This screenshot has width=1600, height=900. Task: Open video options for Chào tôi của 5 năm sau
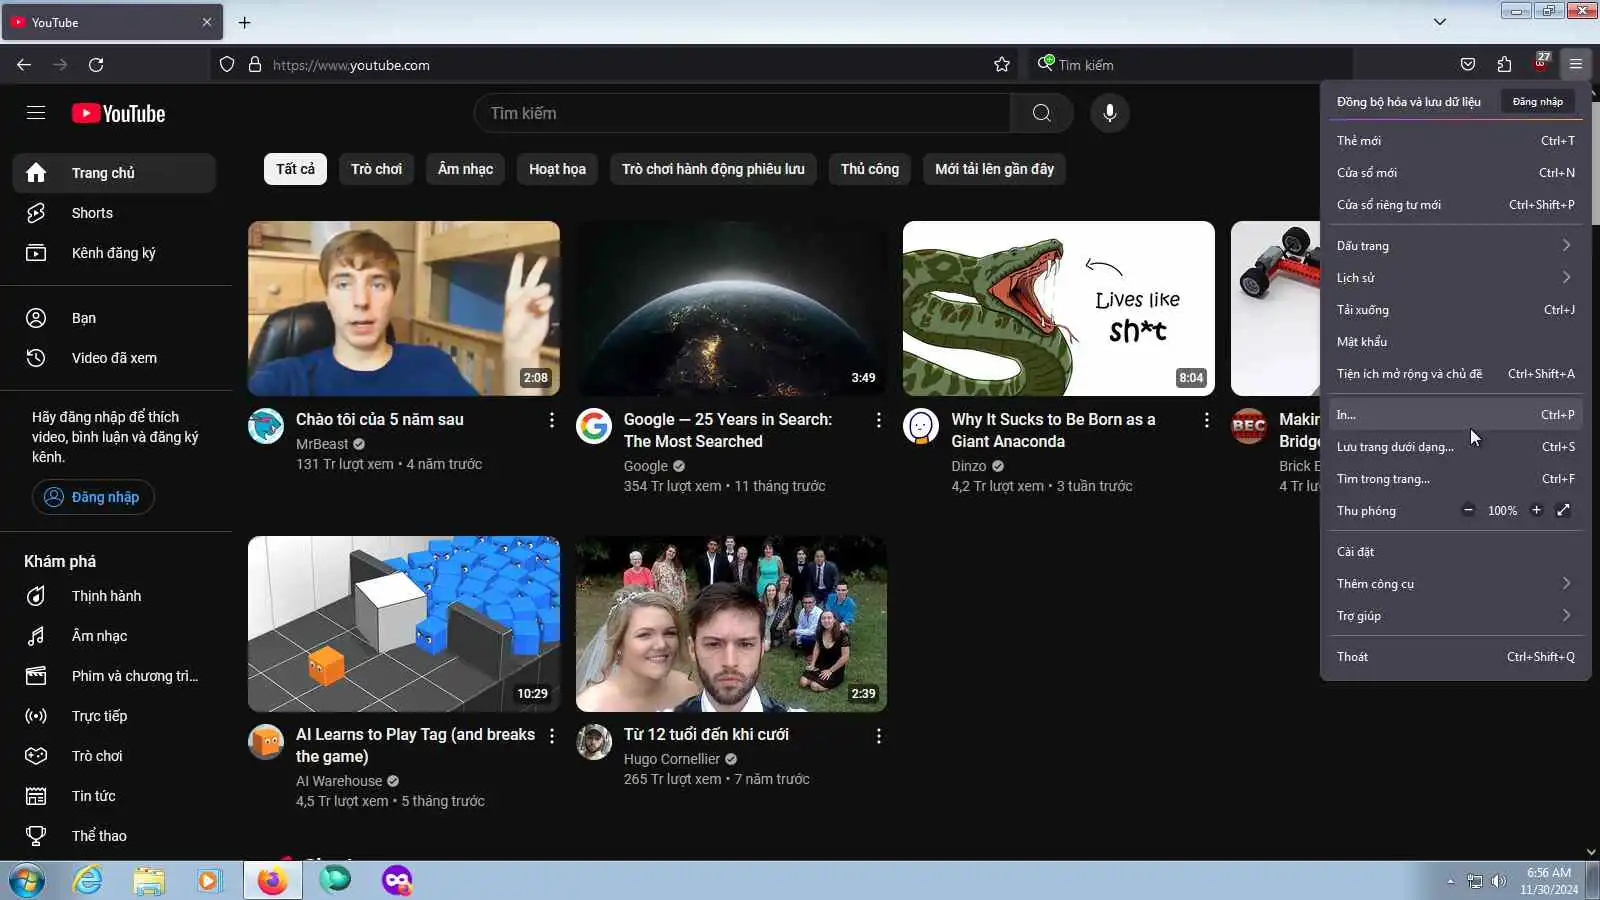(551, 420)
